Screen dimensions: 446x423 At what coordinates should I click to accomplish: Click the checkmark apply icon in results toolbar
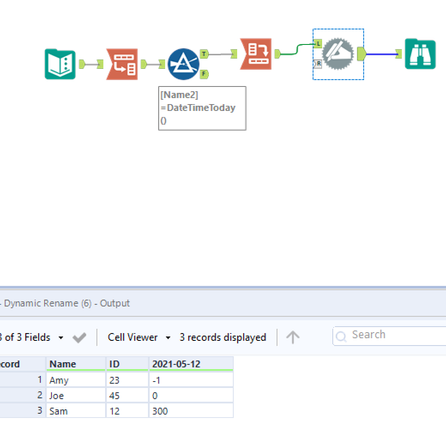point(79,338)
